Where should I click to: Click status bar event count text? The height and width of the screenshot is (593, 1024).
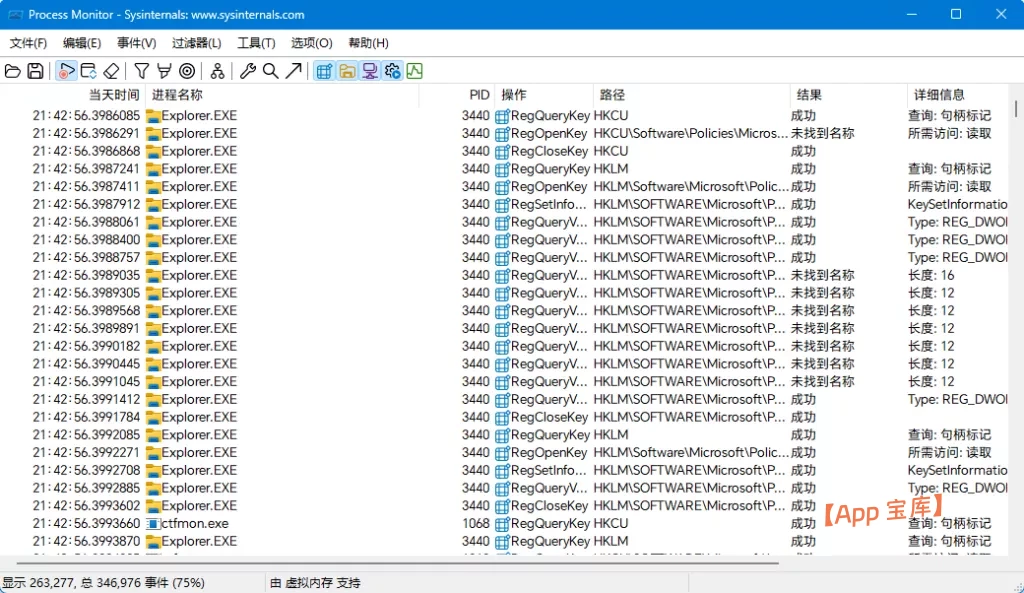[104, 583]
